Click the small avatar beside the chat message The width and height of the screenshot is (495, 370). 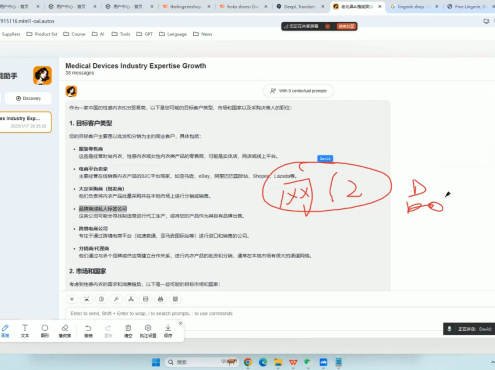pyautogui.click(x=71, y=91)
